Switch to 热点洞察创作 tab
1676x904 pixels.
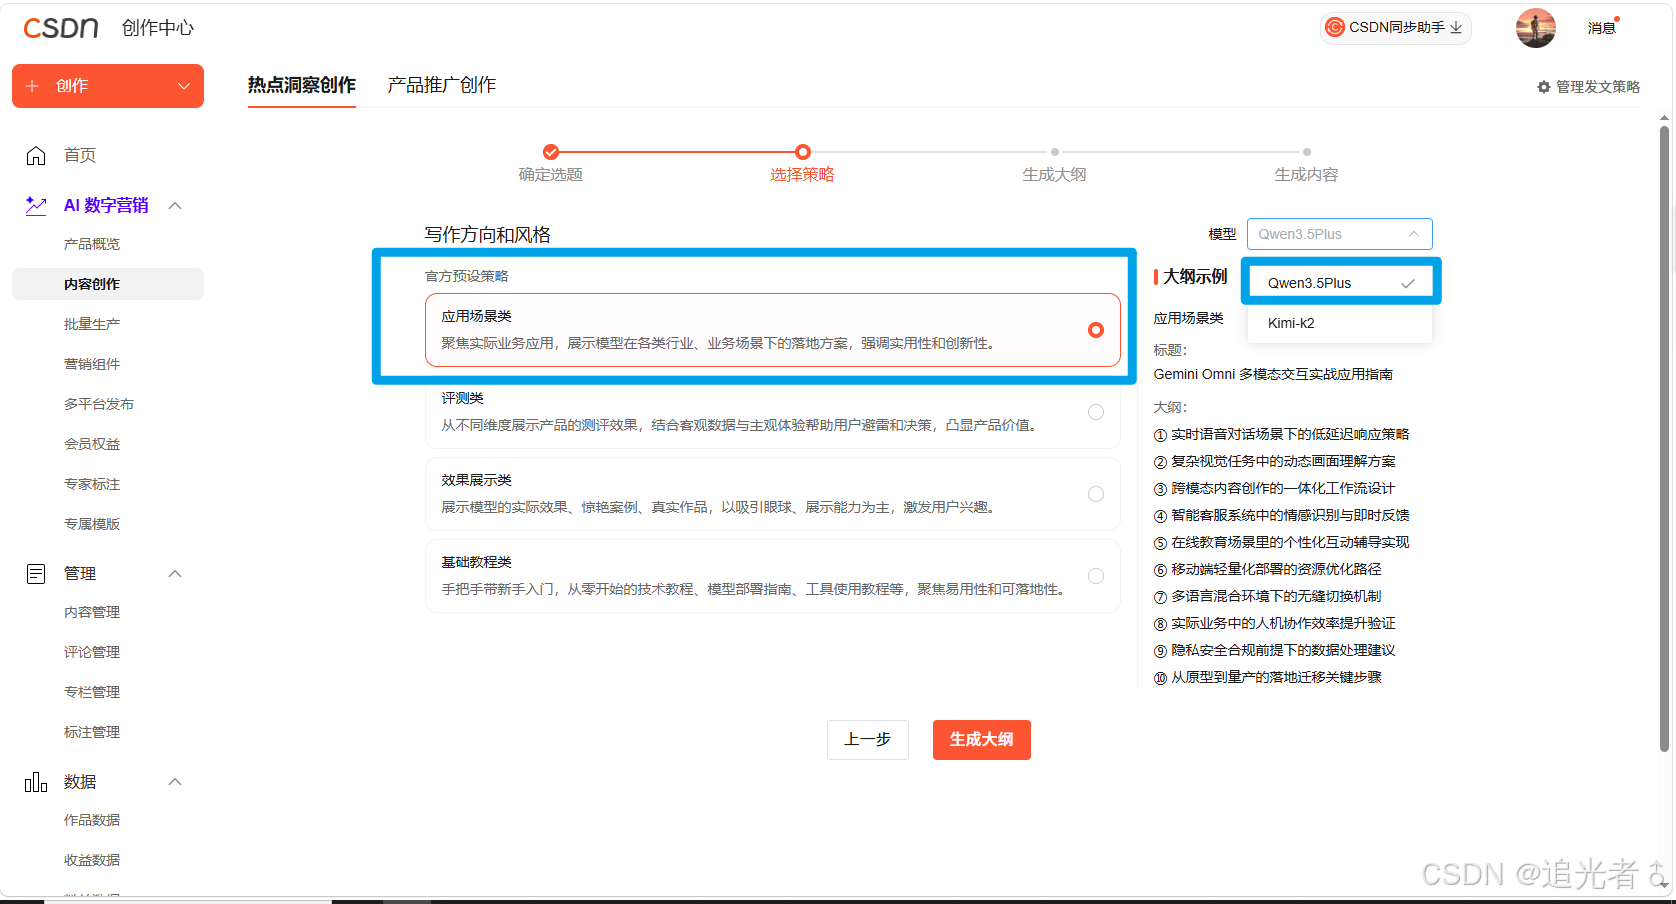point(302,85)
